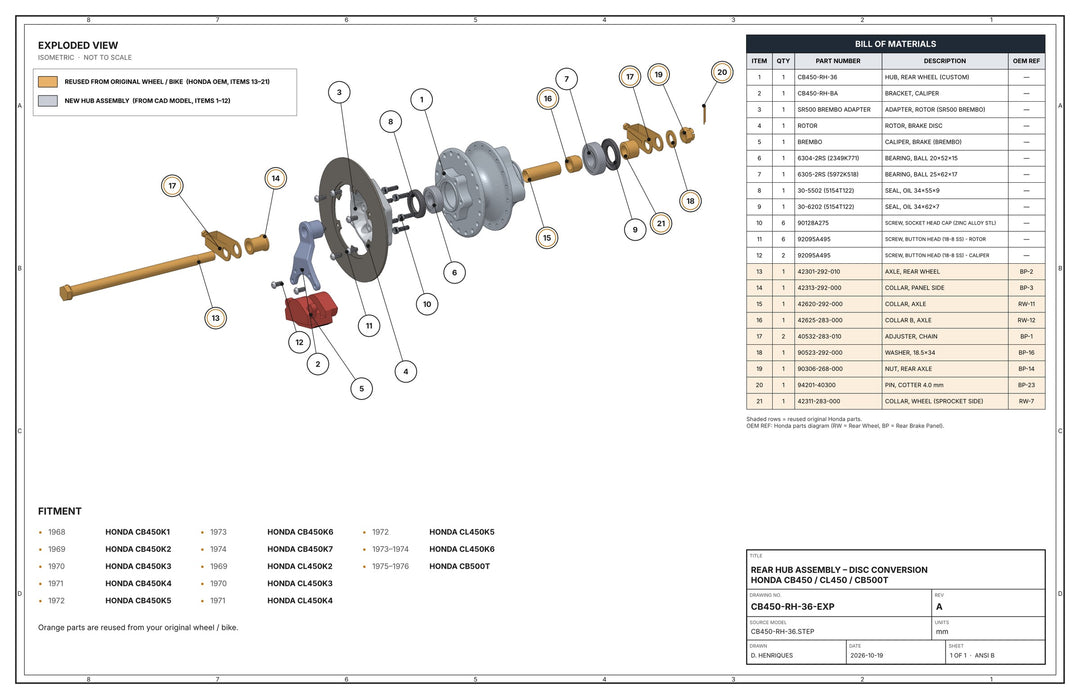Screen dimensions: 1080x699
Task: Pick callout balloon 13 under the rear axle
Action: click(x=216, y=318)
